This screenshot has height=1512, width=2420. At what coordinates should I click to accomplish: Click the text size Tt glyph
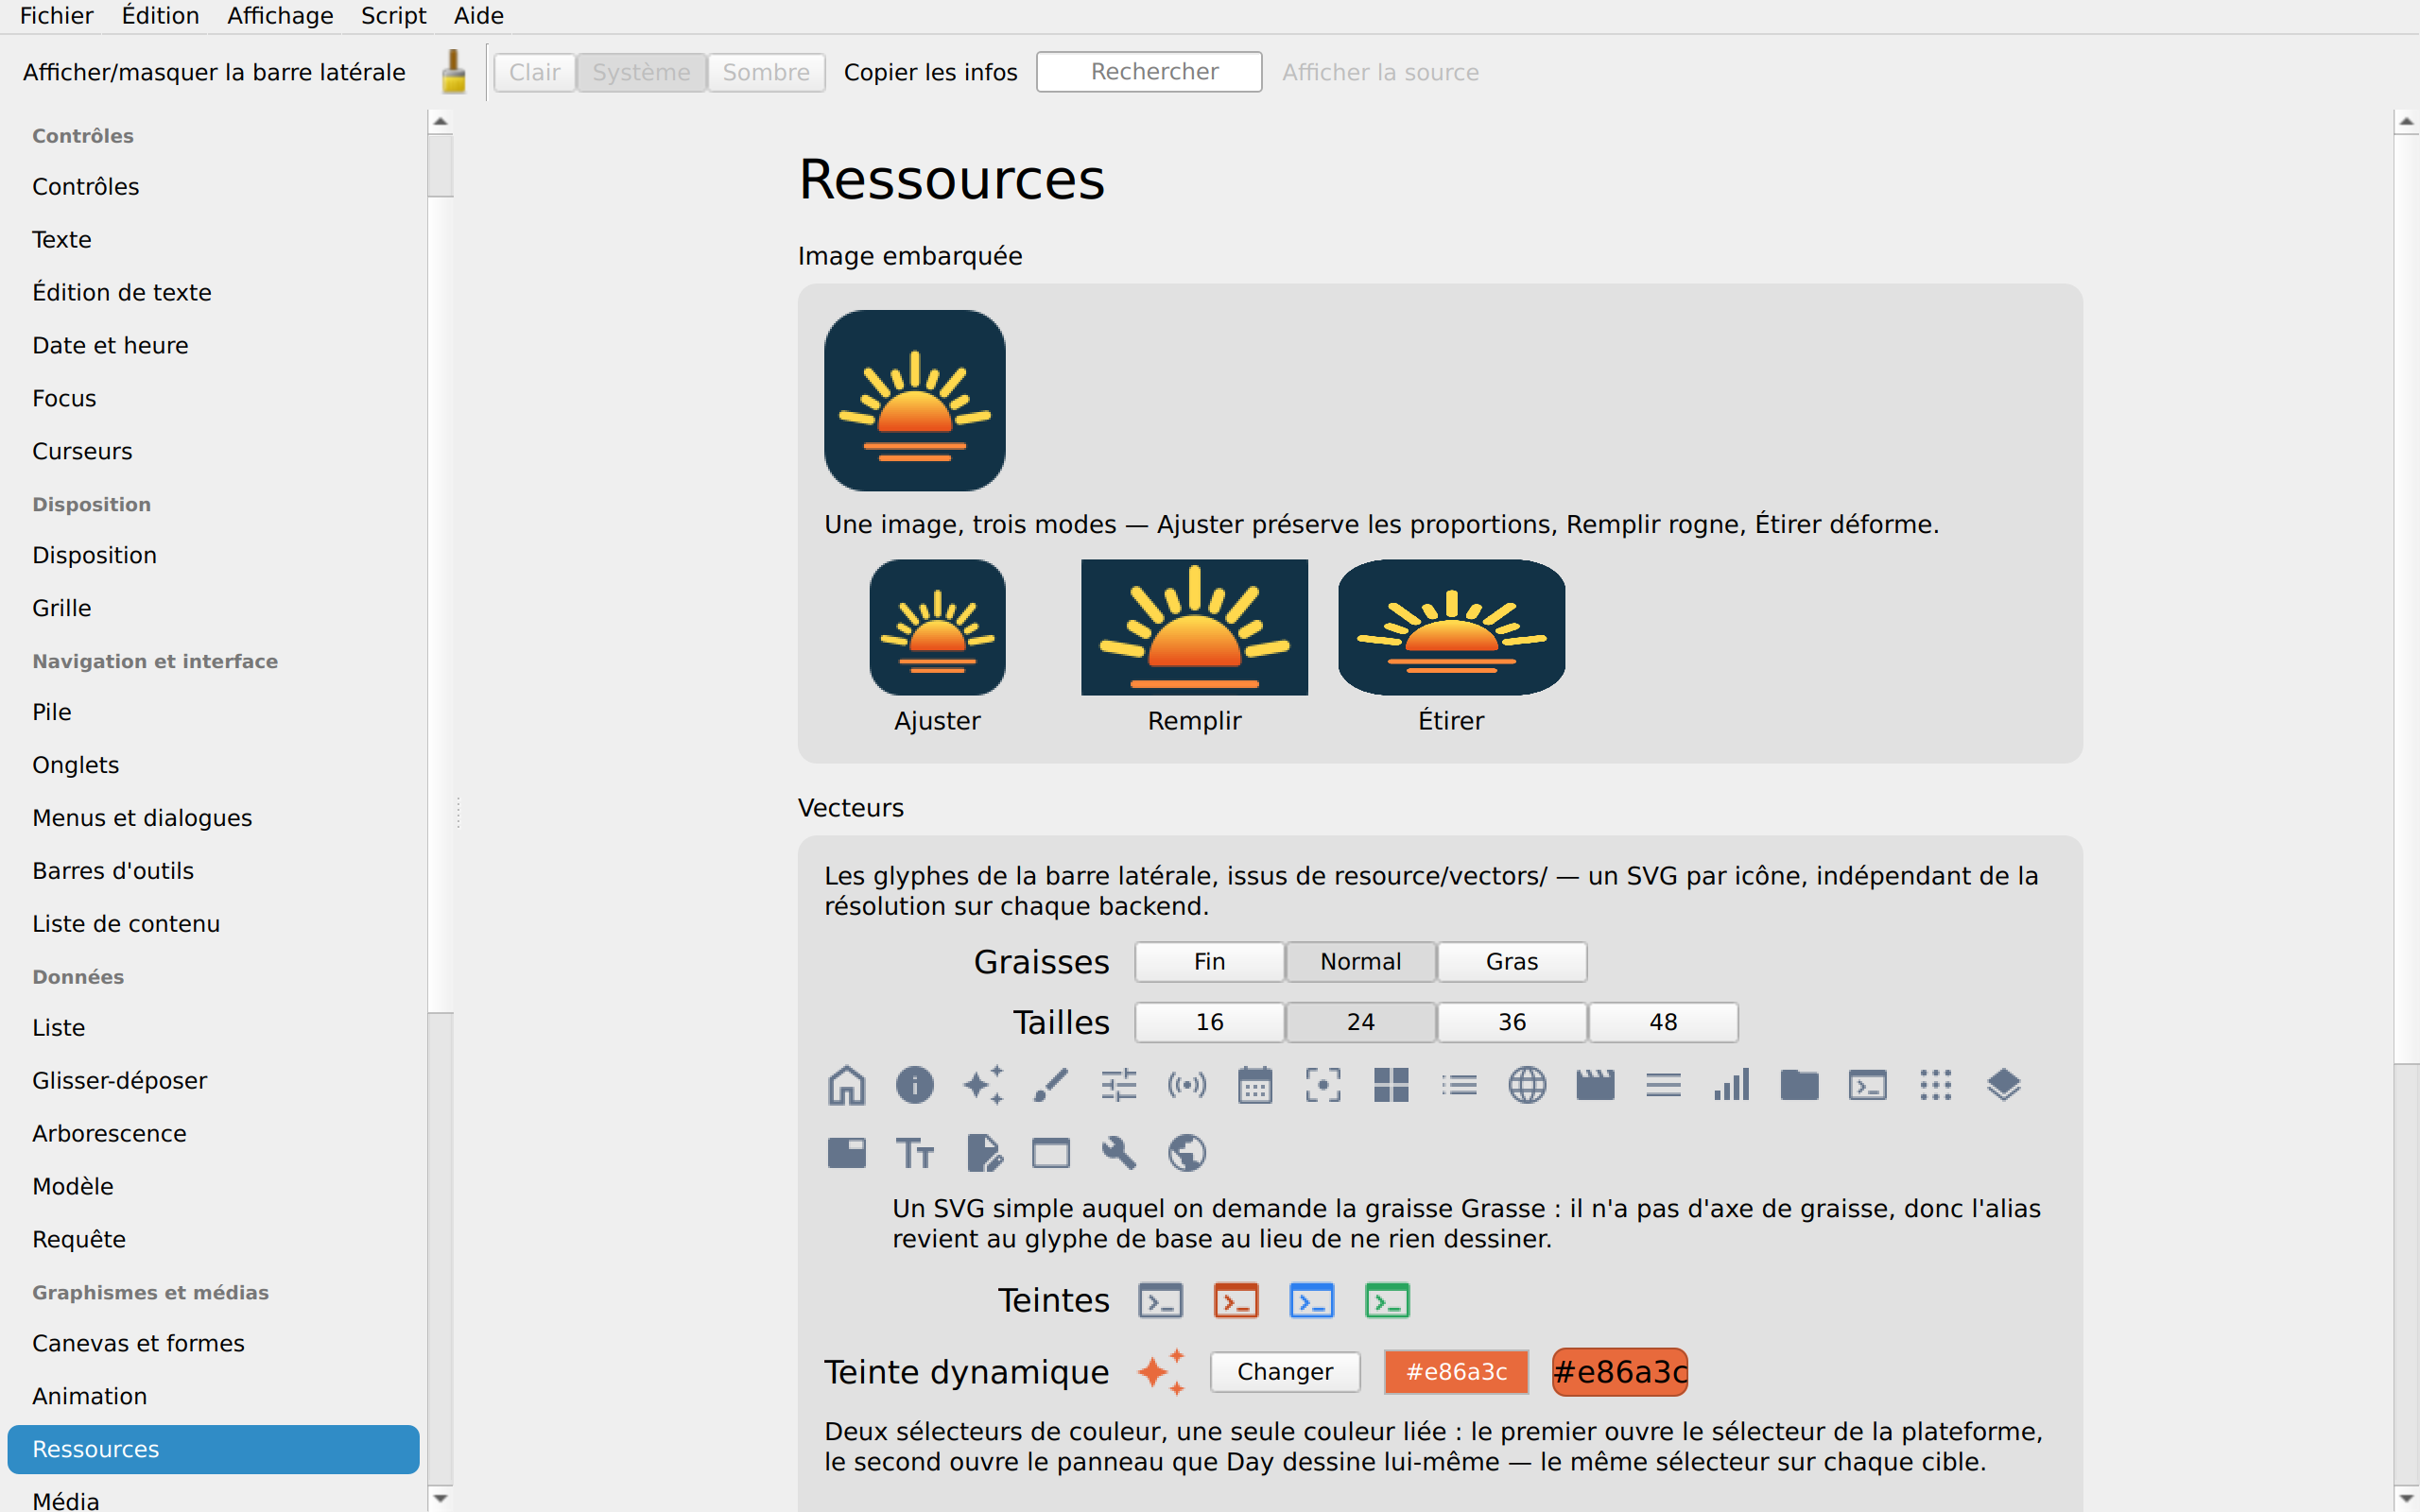pyautogui.click(x=914, y=1153)
